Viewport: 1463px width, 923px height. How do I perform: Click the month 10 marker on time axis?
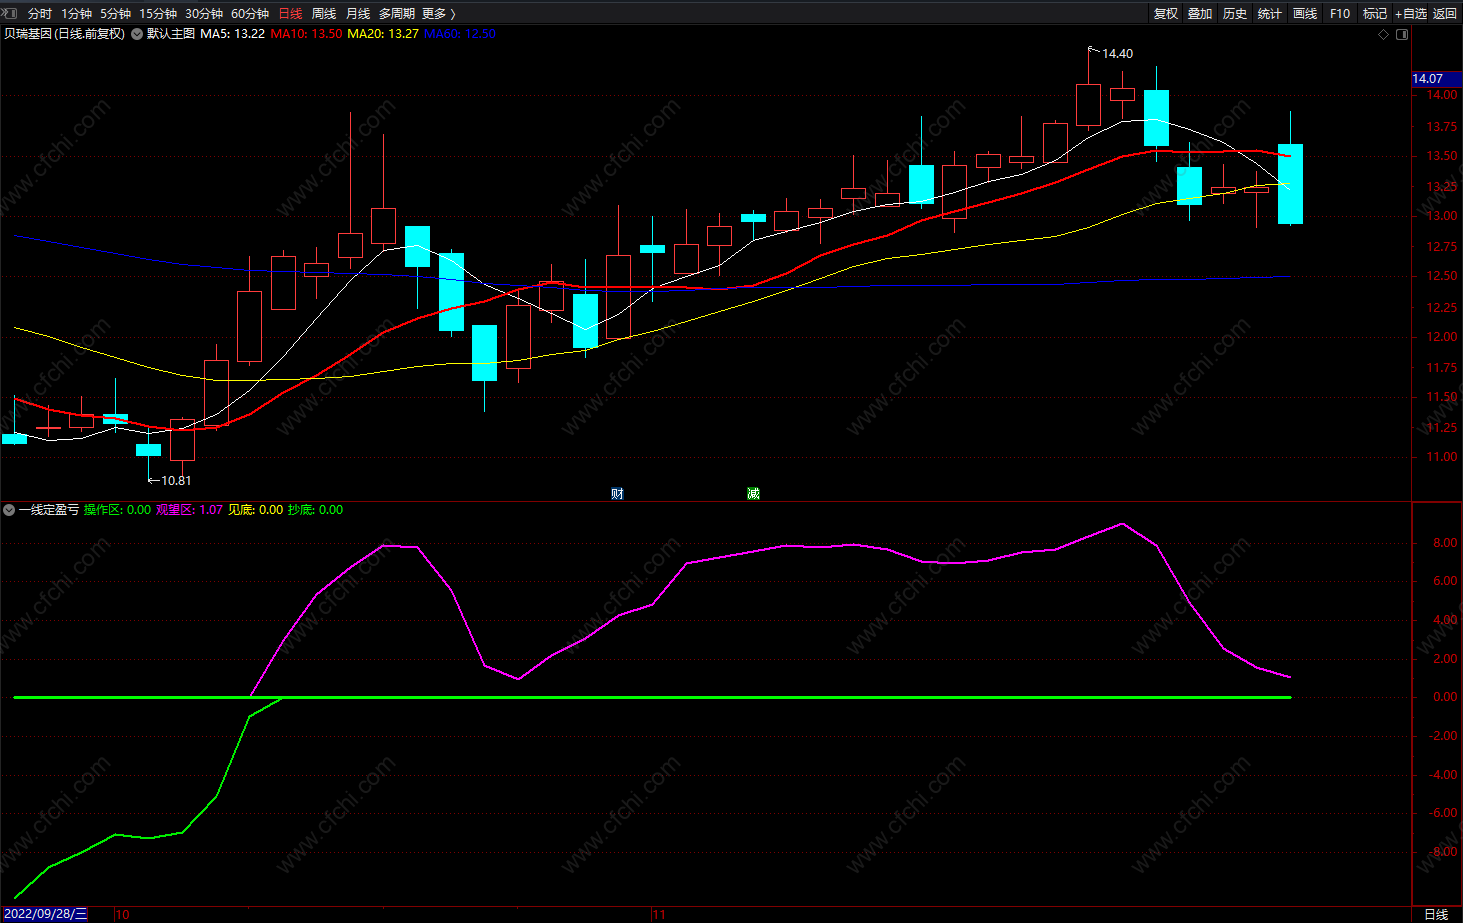click(x=122, y=914)
